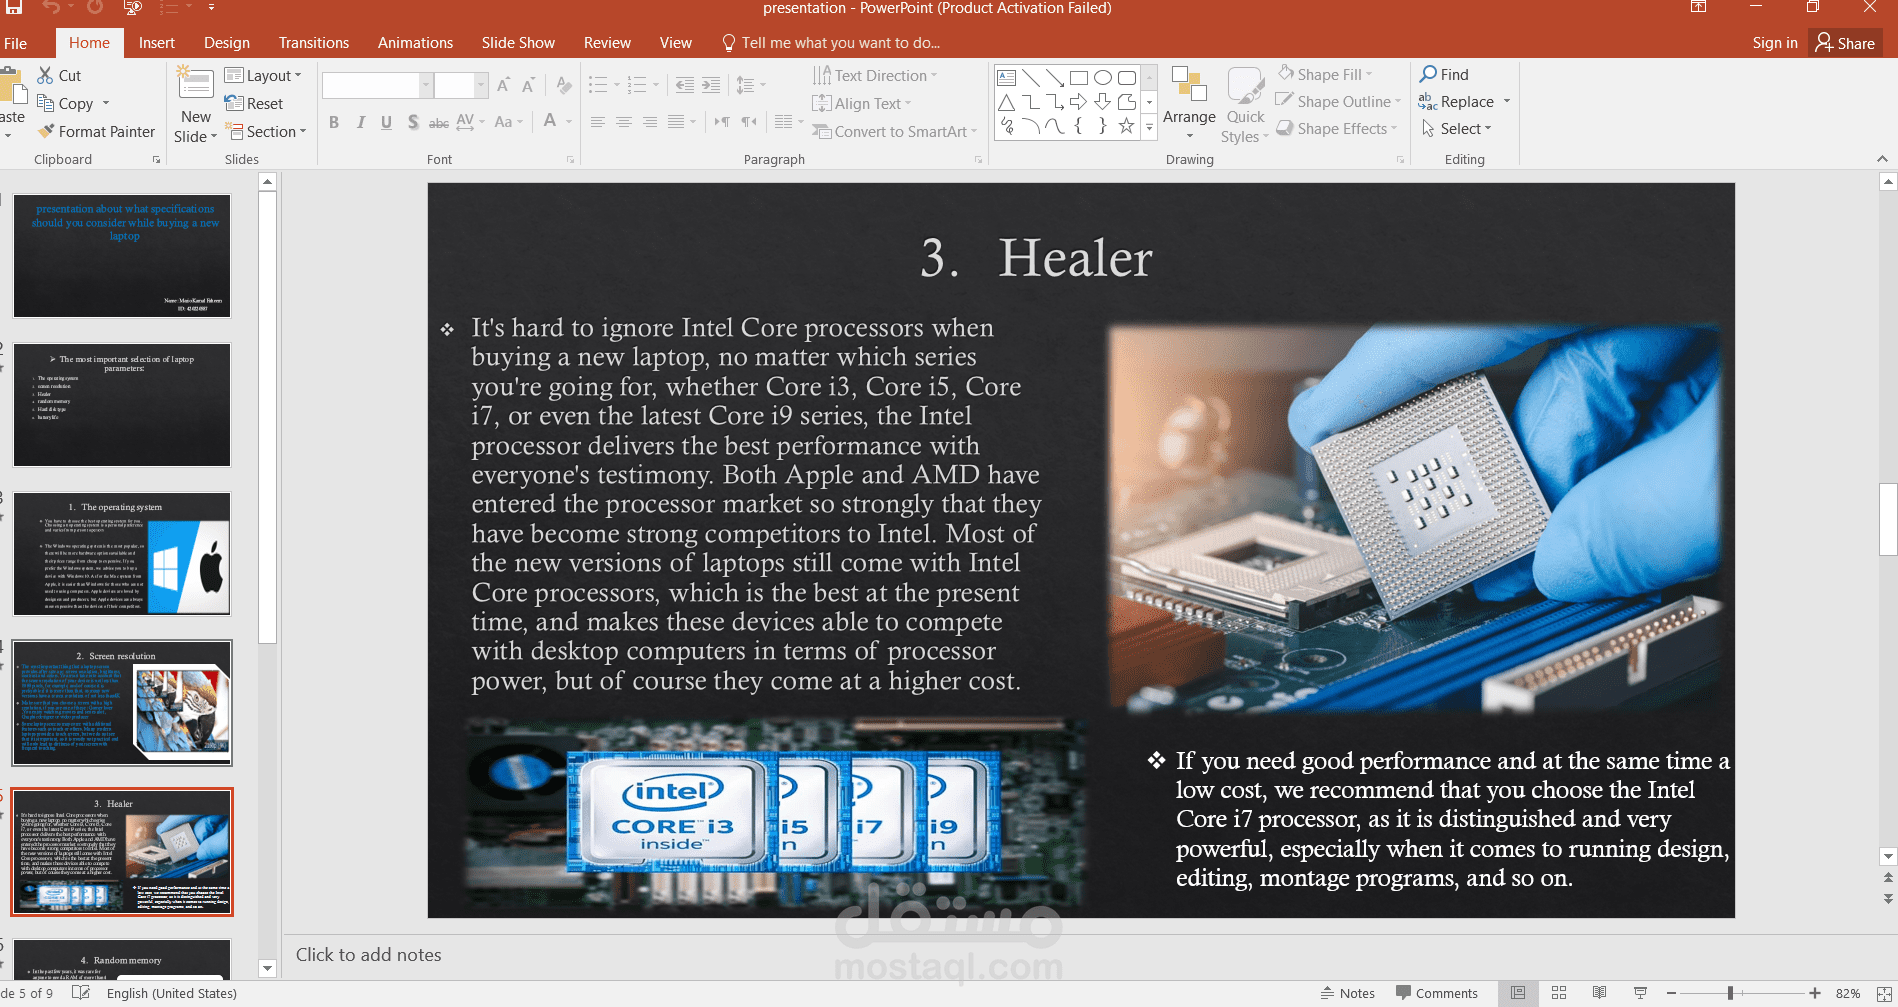Toggle Align Left for paragraph
This screenshot has height=1007, width=1898.
tap(598, 122)
